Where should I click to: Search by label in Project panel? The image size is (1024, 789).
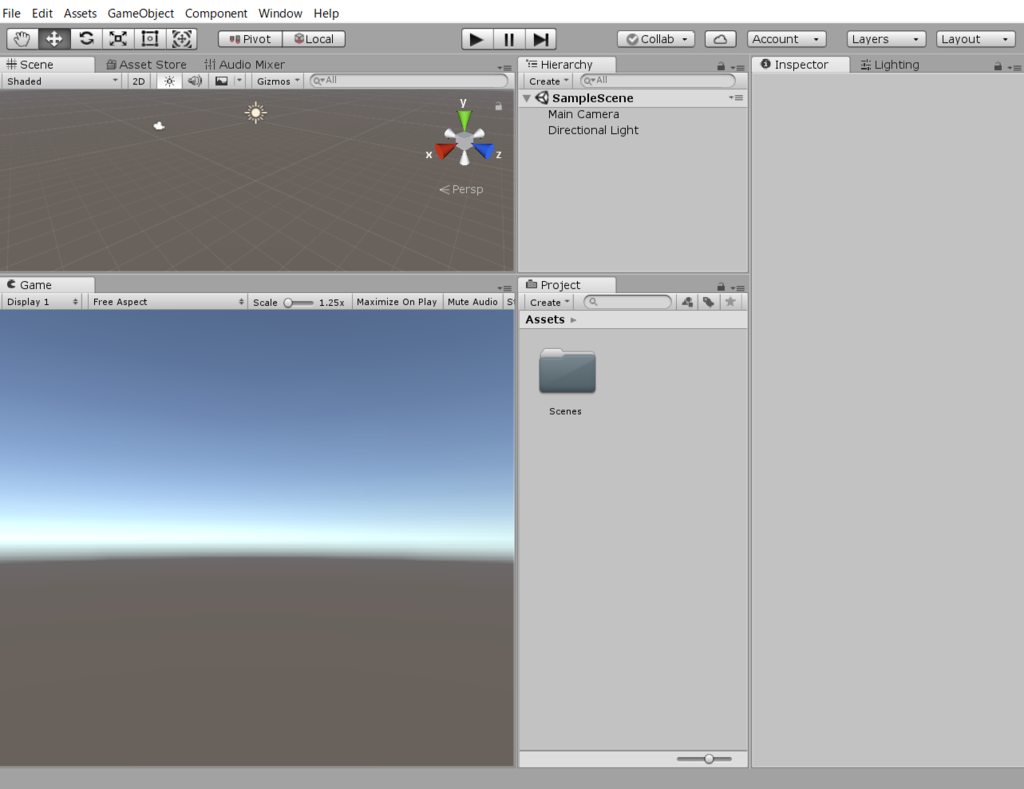[709, 302]
